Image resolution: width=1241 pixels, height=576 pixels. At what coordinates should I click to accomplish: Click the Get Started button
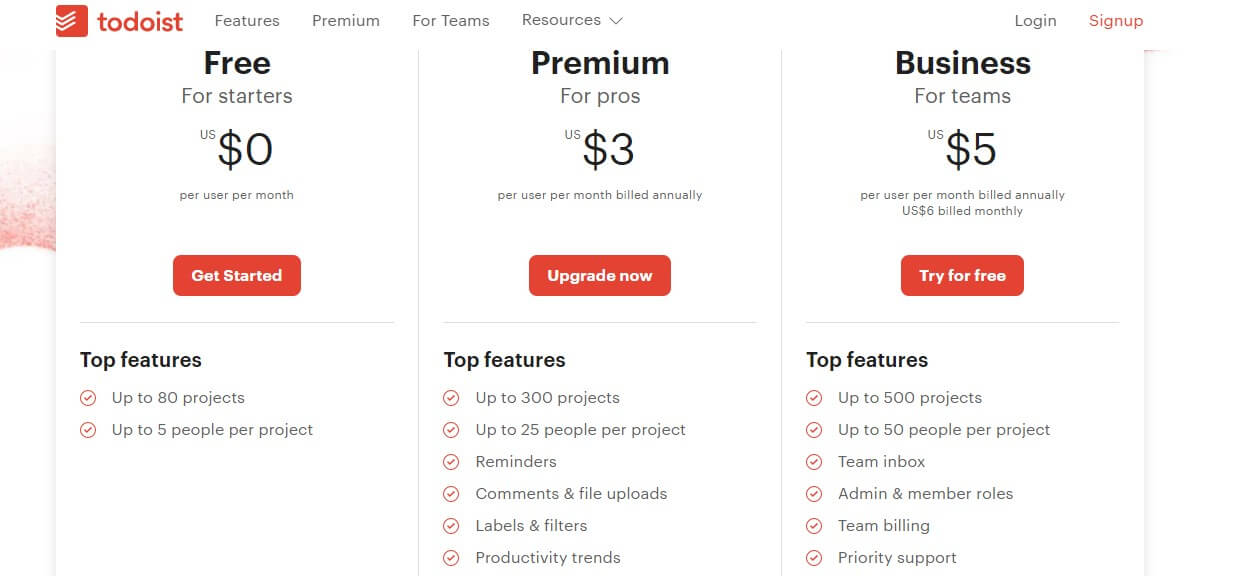click(x=237, y=276)
